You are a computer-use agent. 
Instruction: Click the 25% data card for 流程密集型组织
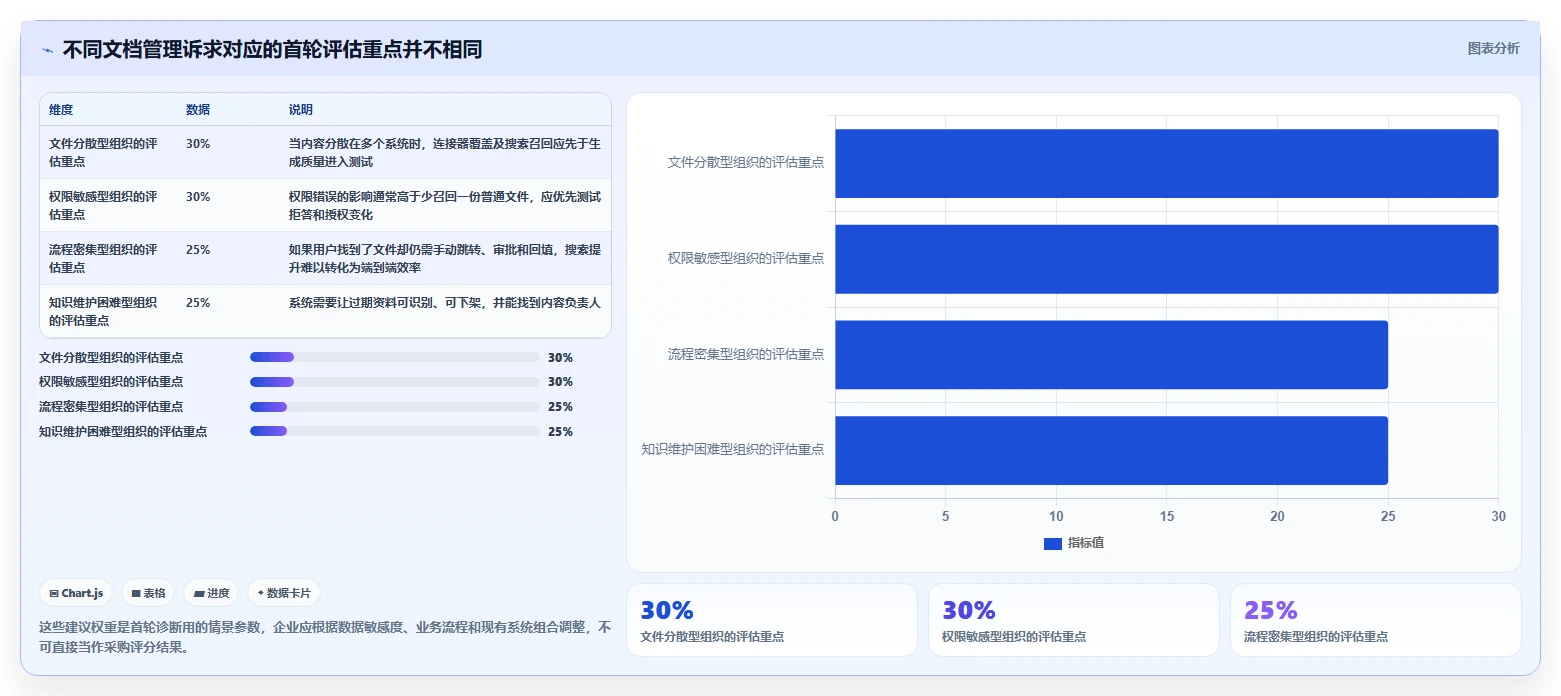(x=1375, y=620)
